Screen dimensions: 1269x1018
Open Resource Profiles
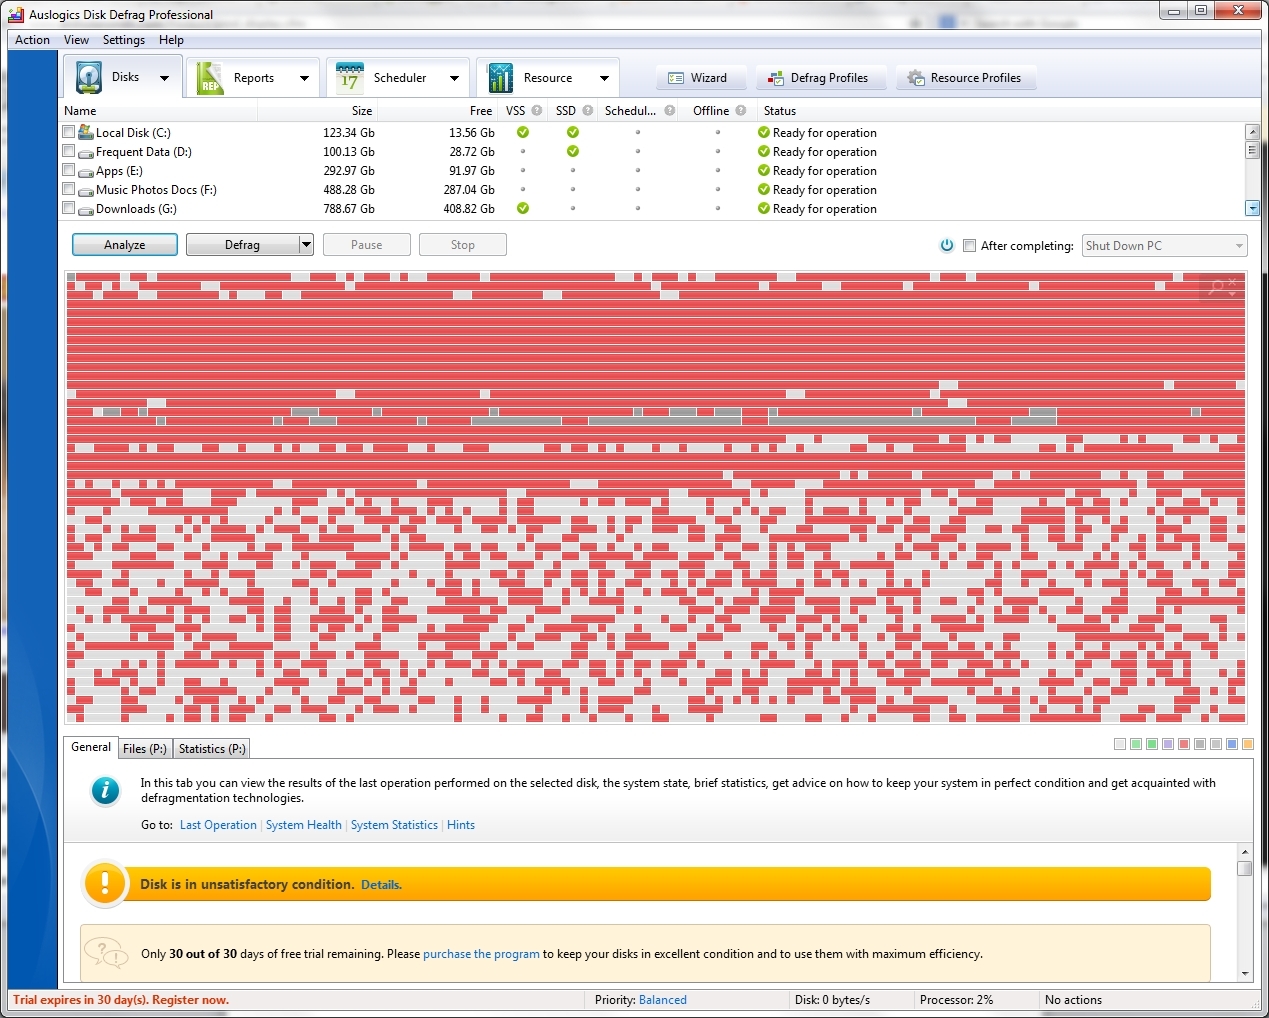click(x=966, y=78)
